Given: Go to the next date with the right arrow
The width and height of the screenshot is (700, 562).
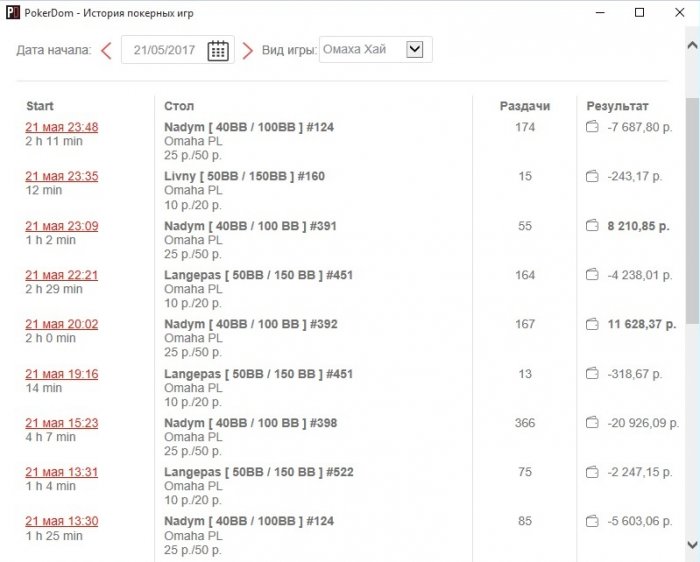Looking at the screenshot, I should click(248, 50).
